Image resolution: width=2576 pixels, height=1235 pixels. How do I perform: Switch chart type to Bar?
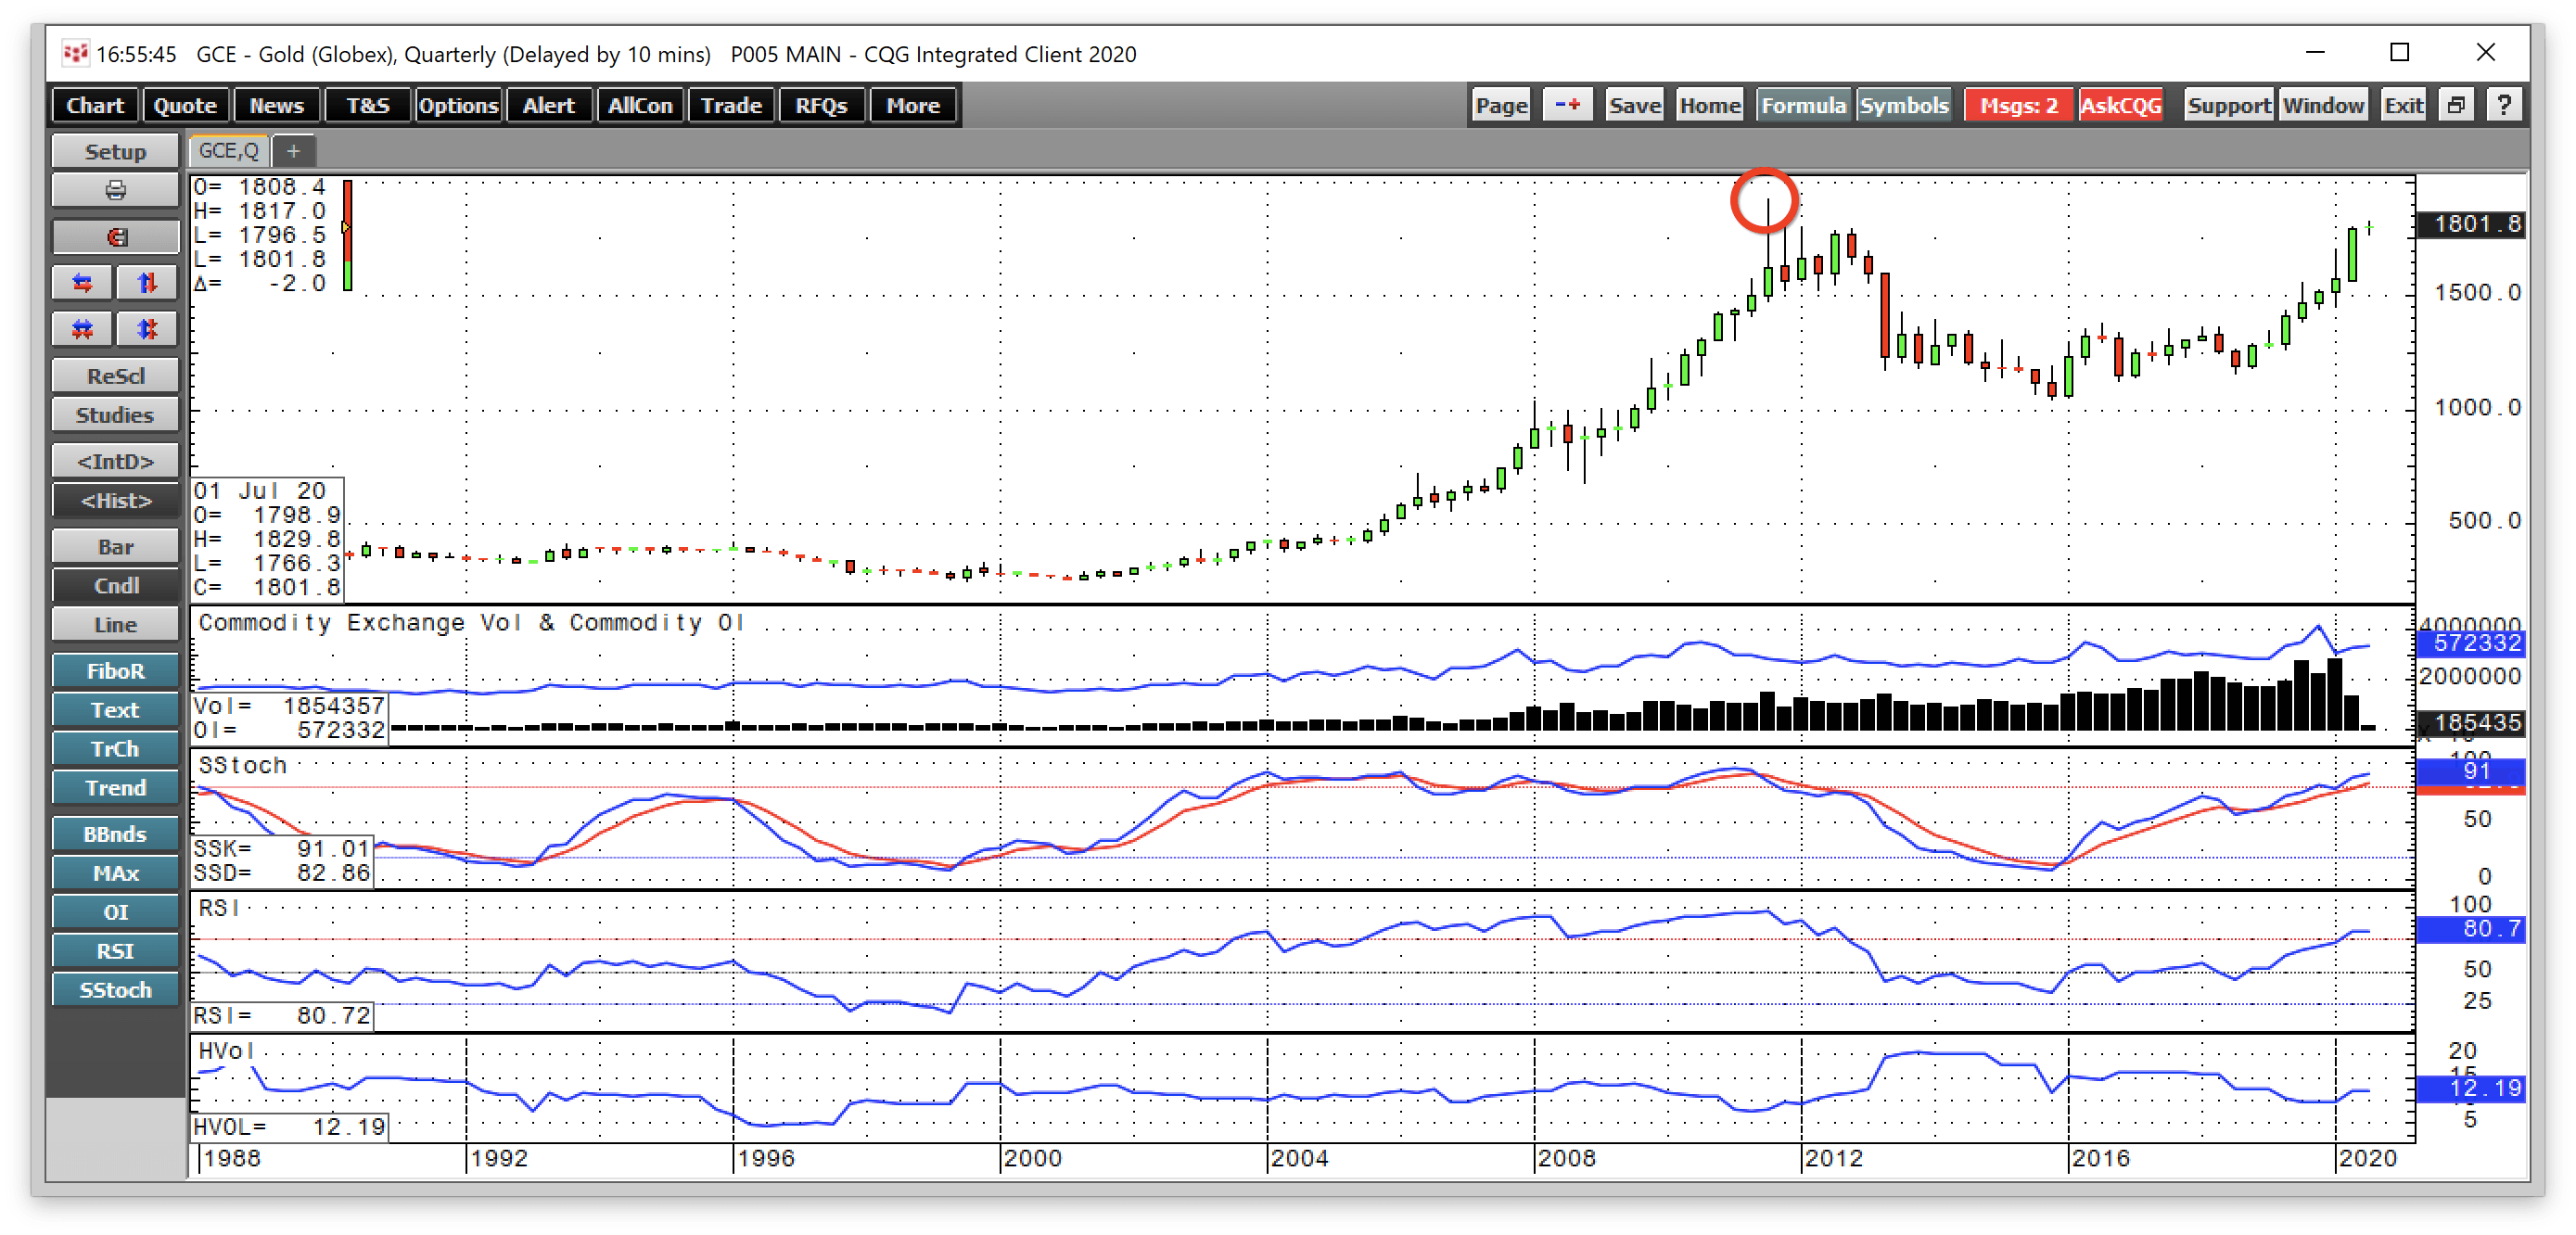pyautogui.click(x=115, y=547)
